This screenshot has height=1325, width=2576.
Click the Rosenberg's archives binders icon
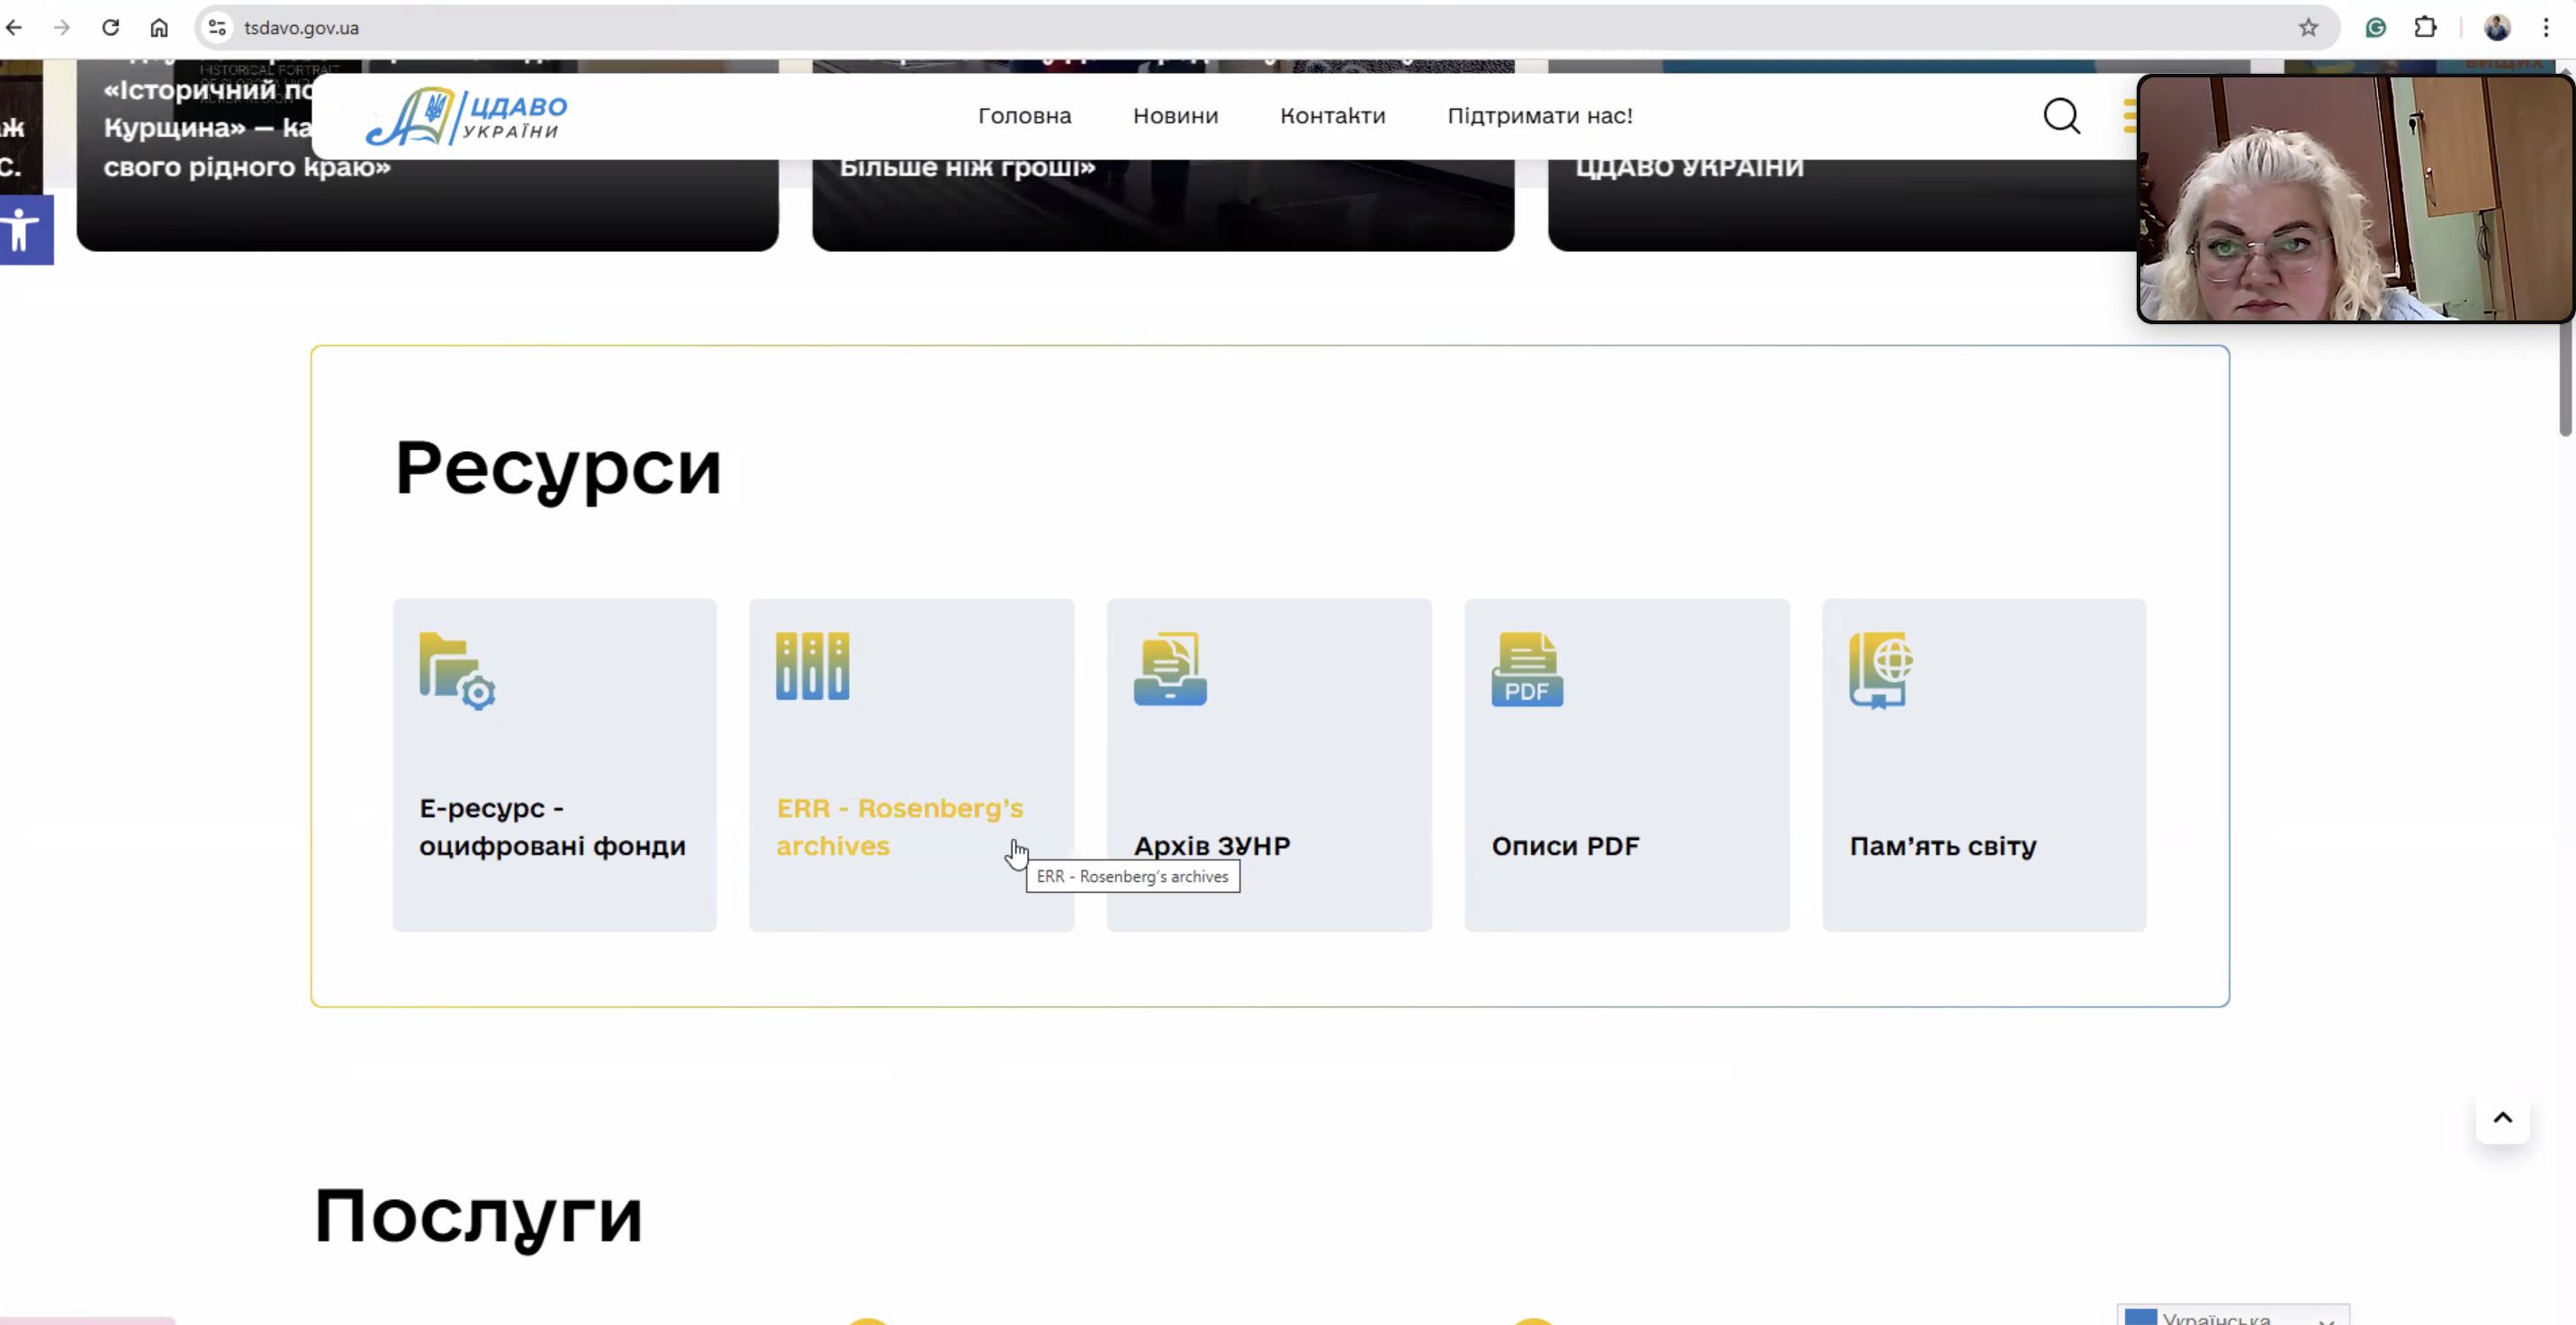coord(812,666)
